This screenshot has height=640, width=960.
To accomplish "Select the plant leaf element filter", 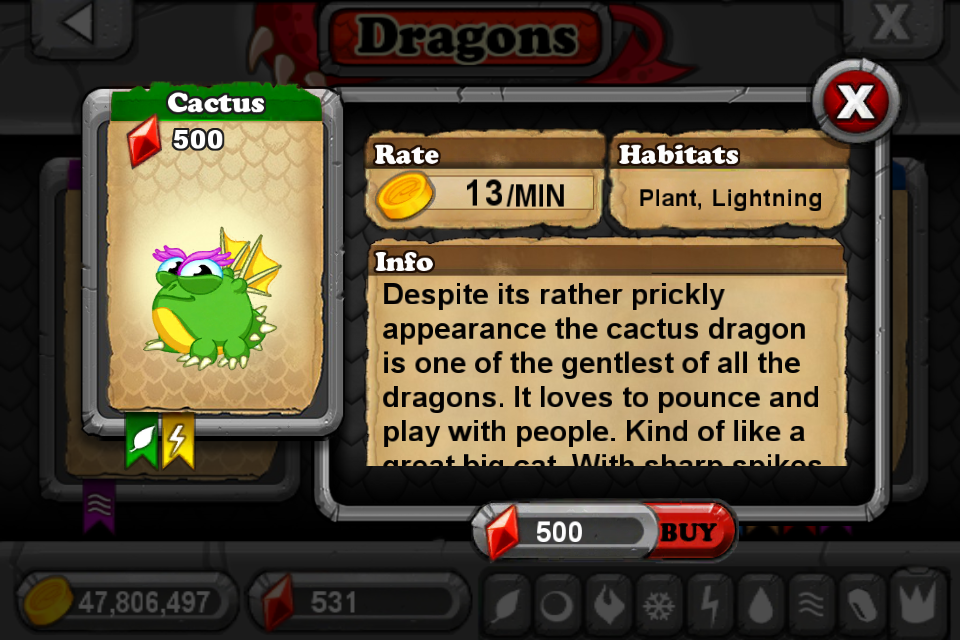I will coord(506,604).
